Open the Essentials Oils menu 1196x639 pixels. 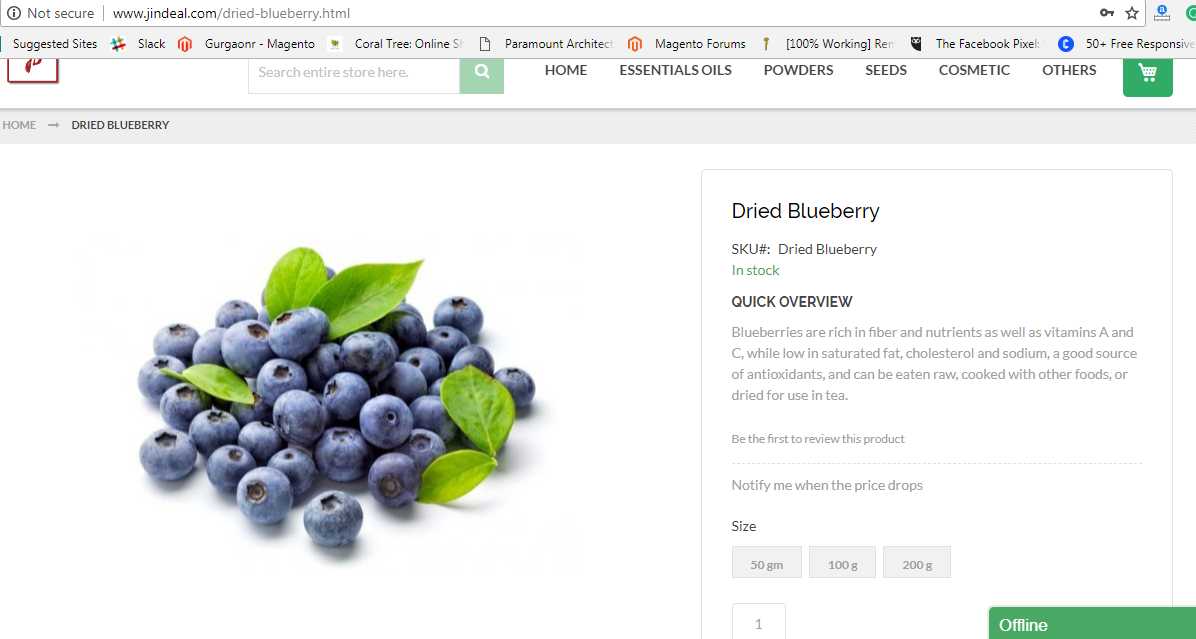pos(675,70)
